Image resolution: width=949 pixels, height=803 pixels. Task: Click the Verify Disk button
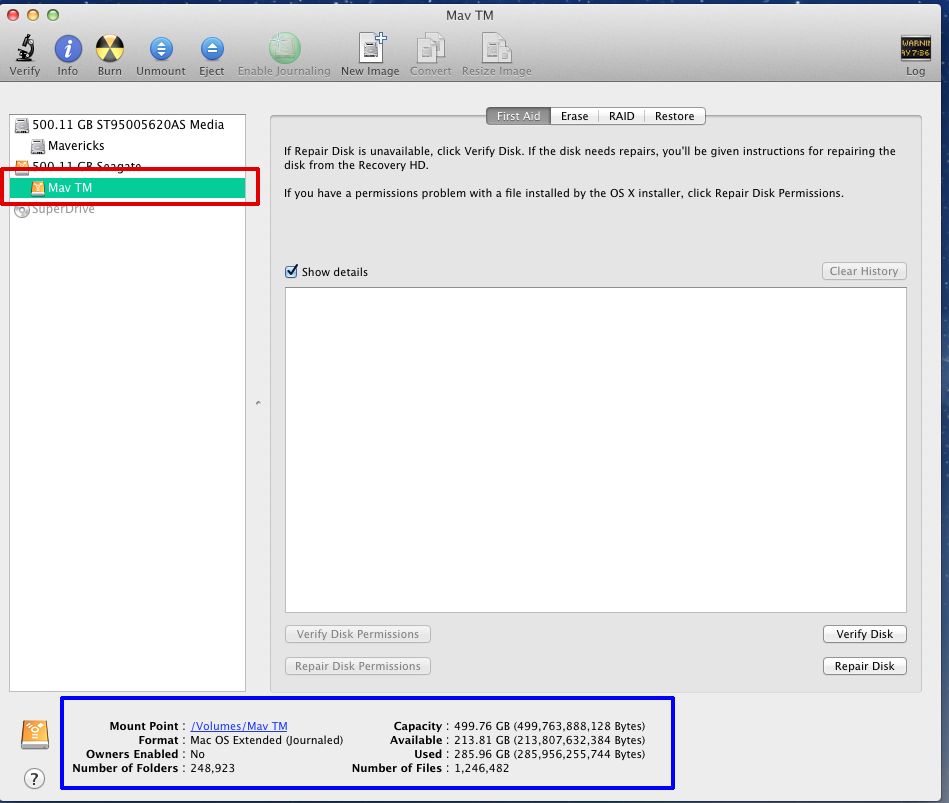[x=864, y=634]
